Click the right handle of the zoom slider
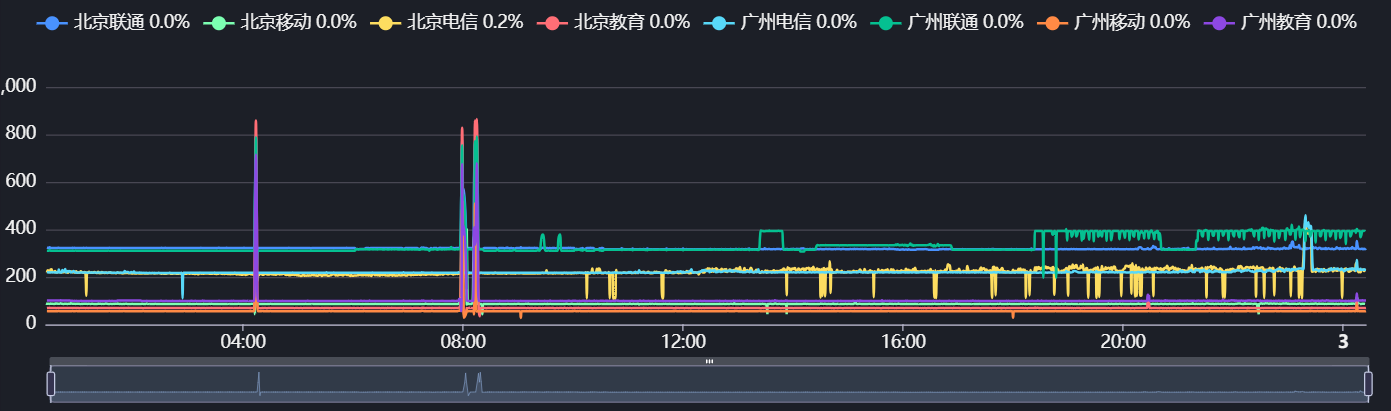 pyautogui.click(x=1367, y=383)
